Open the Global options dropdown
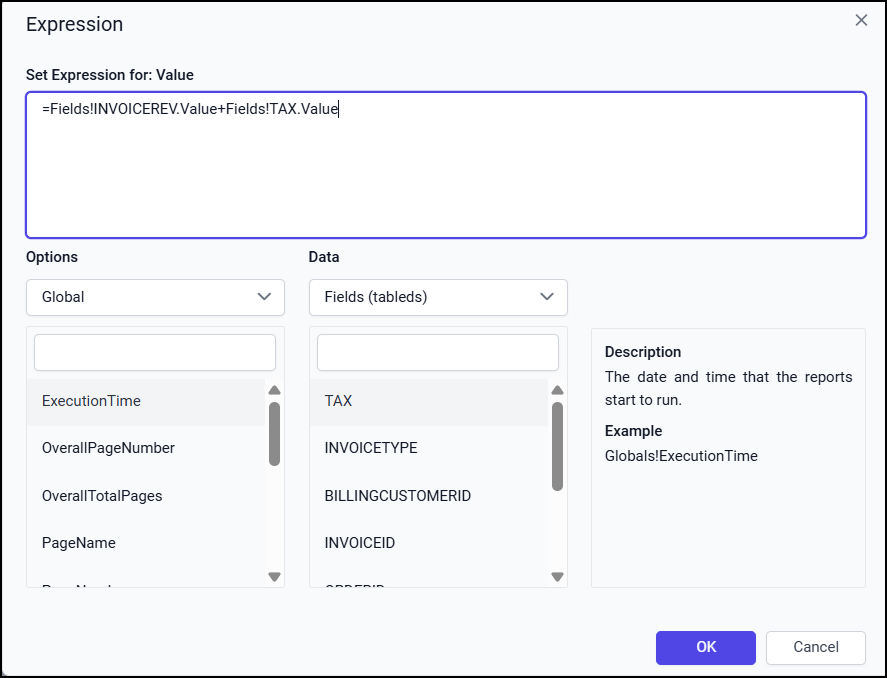887x678 pixels. [155, 297]
